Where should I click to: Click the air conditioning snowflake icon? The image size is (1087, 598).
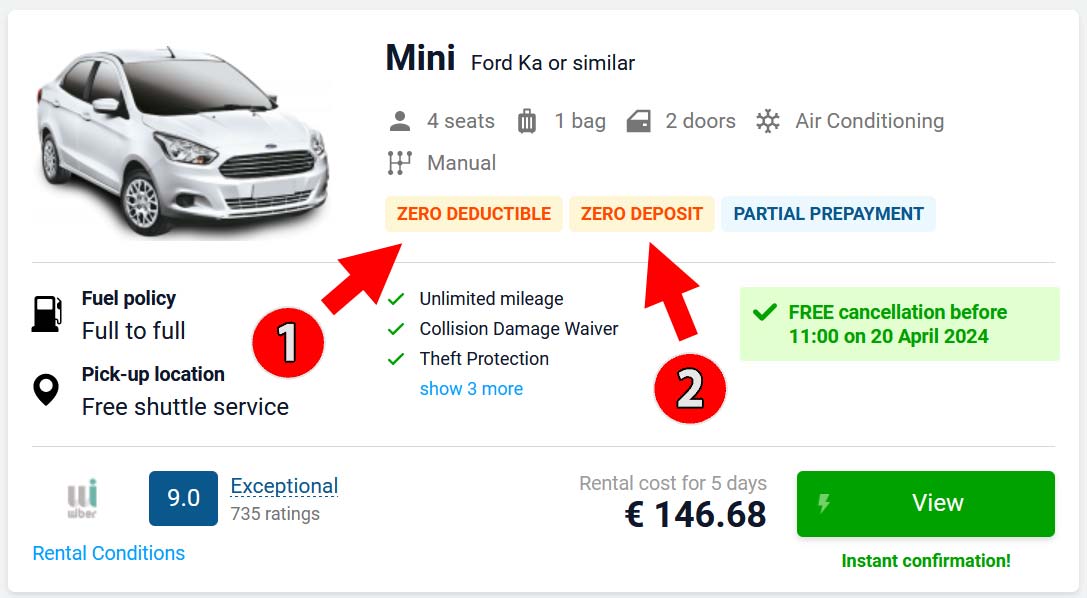[767, 121]
